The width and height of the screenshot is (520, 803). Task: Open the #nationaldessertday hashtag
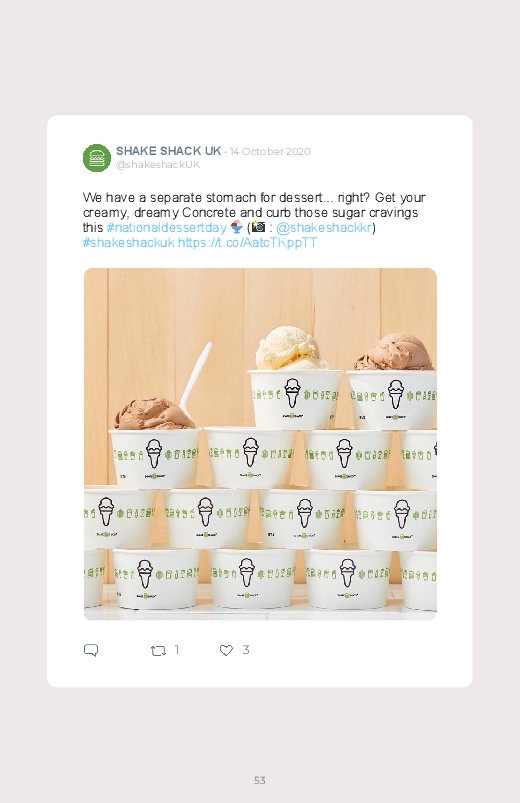167,227
